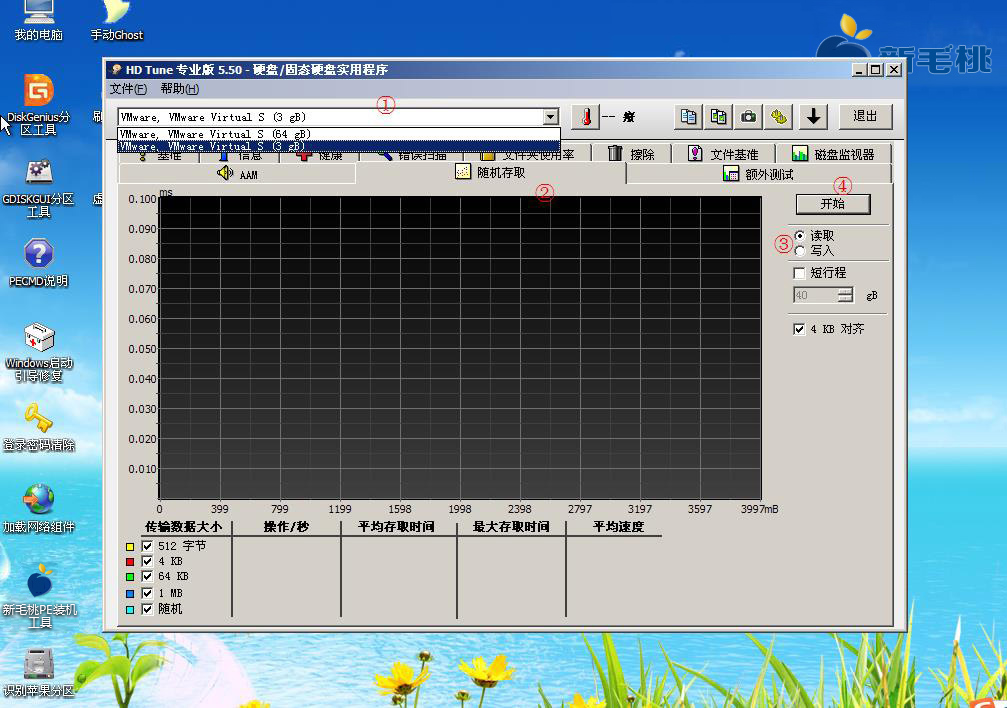This screenshot has width=1007, height=708.
Task: Uncheck the 1 MB transfer size checkbox
Action: [147, 593]
